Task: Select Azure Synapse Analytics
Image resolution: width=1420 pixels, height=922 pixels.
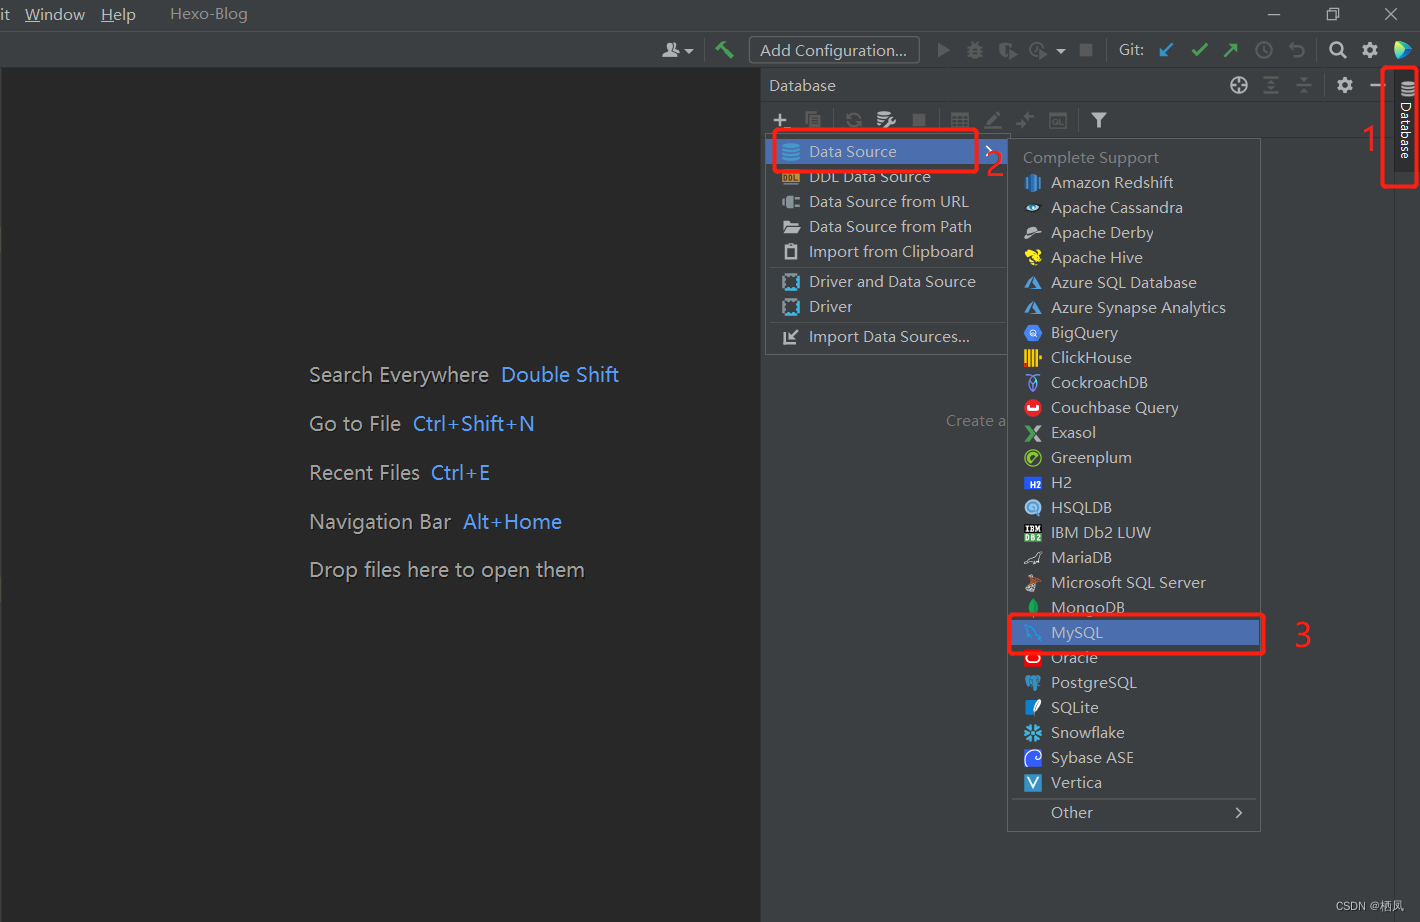Action: pyautogui.click(x=1134, y=307)
